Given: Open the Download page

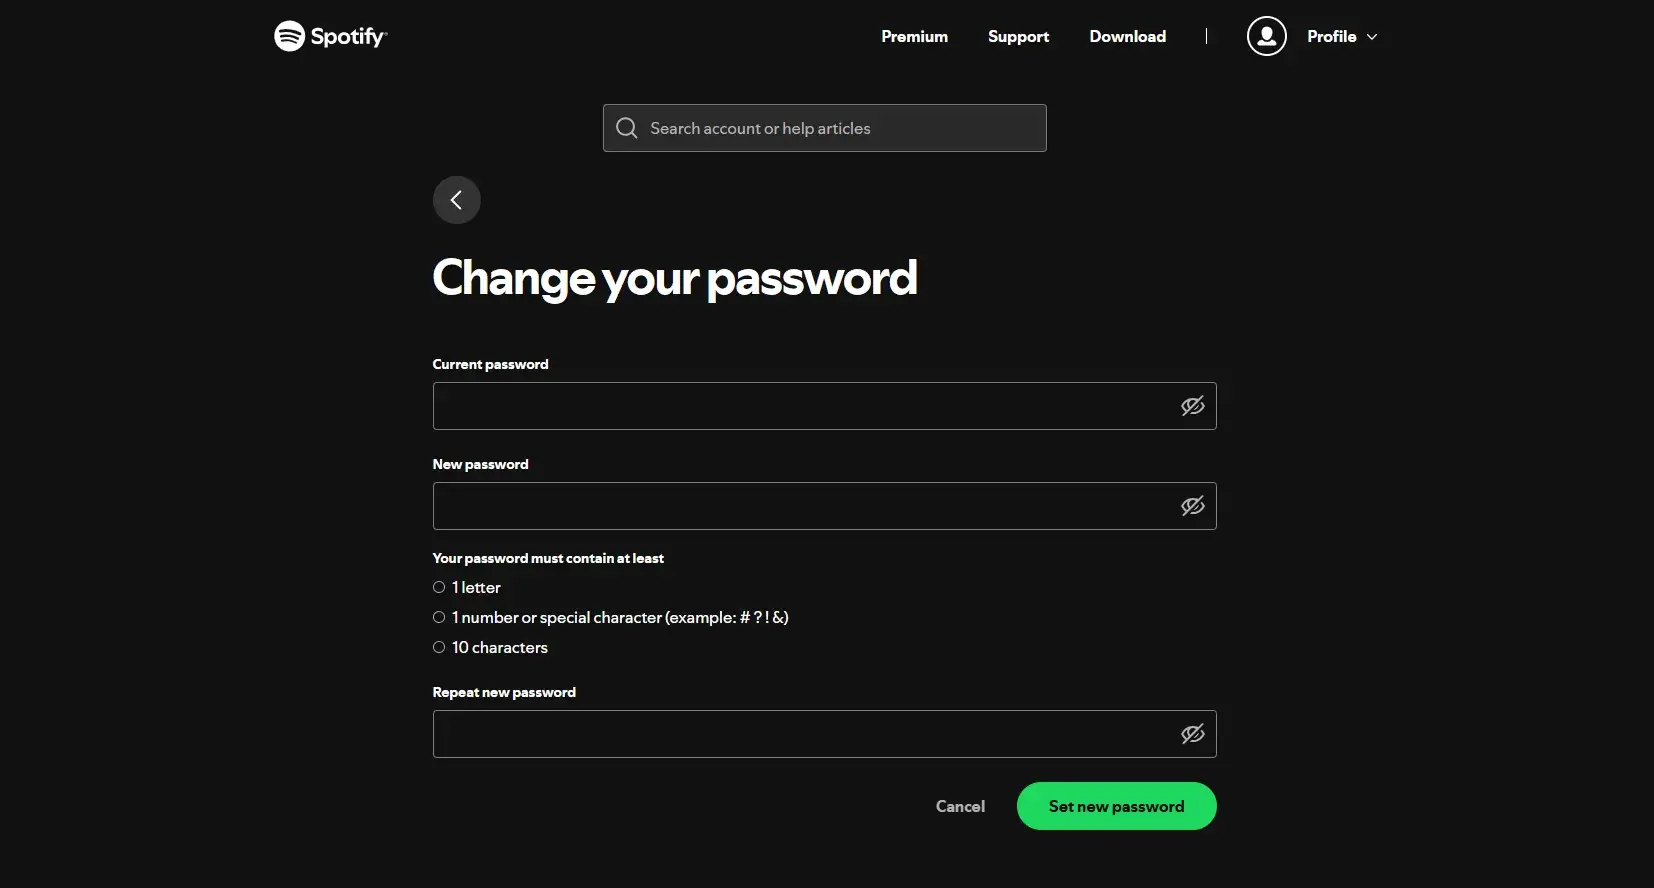Looking at the screenshot, I should point(1127,36).
